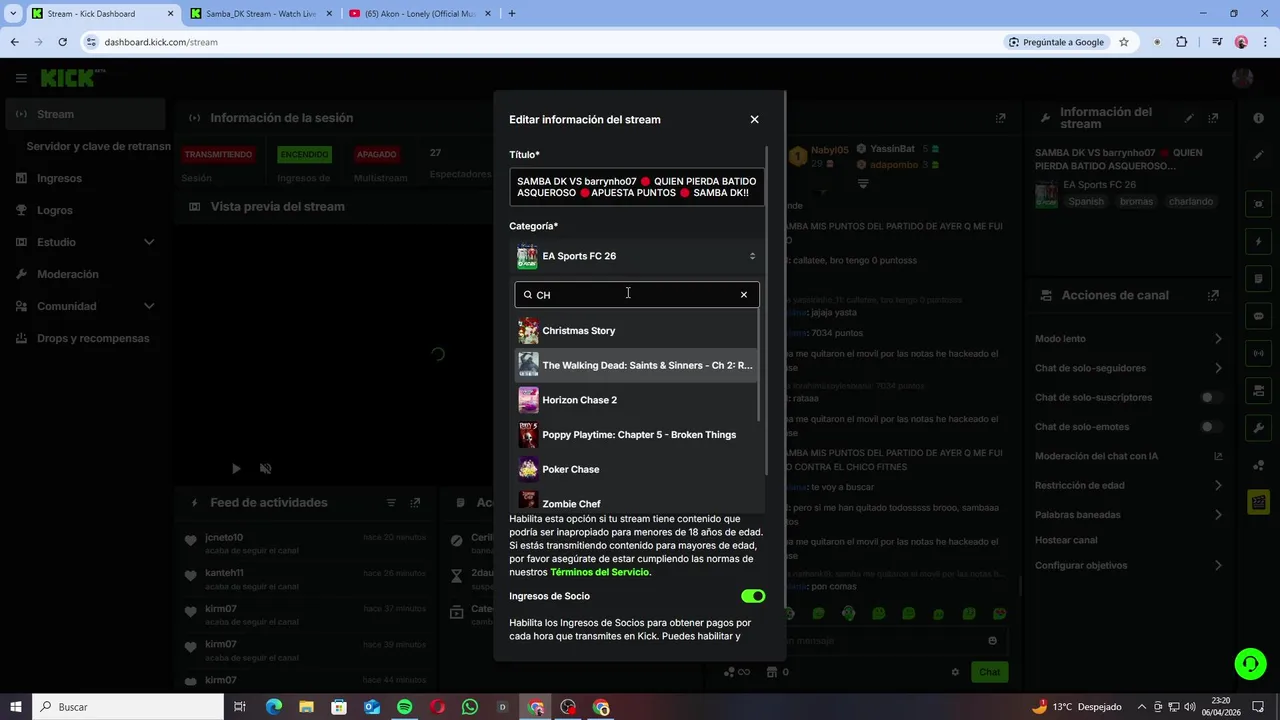
Task: Select Poppy Playtime: Chapter 5 result
Action: click(636, 435)
